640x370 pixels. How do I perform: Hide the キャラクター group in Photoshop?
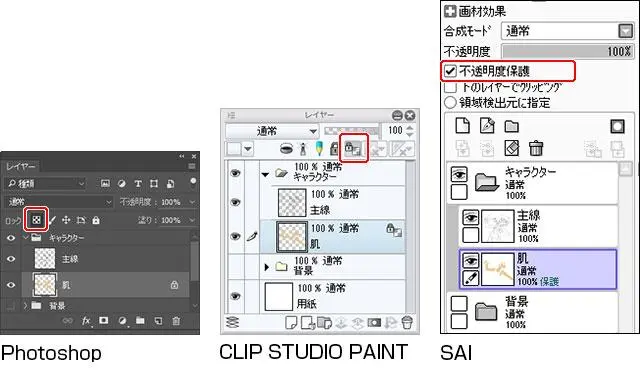tap(11, 238)
